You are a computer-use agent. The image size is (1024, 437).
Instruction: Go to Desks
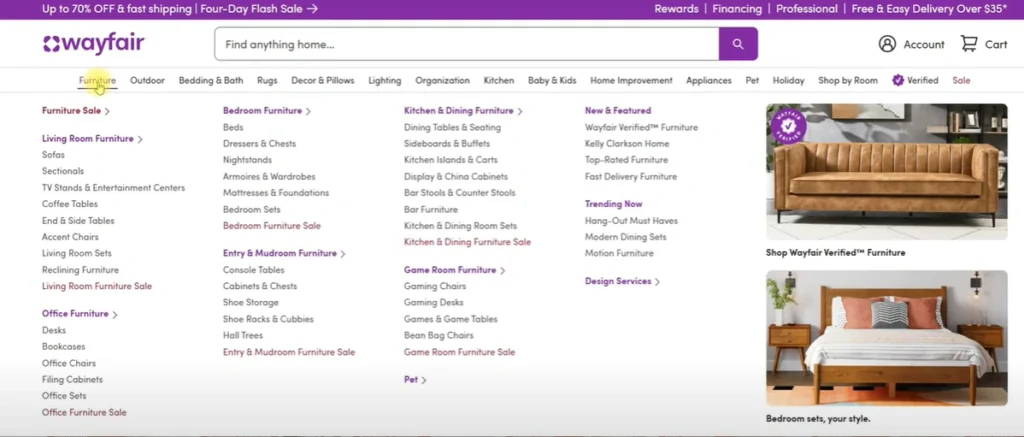54,331
